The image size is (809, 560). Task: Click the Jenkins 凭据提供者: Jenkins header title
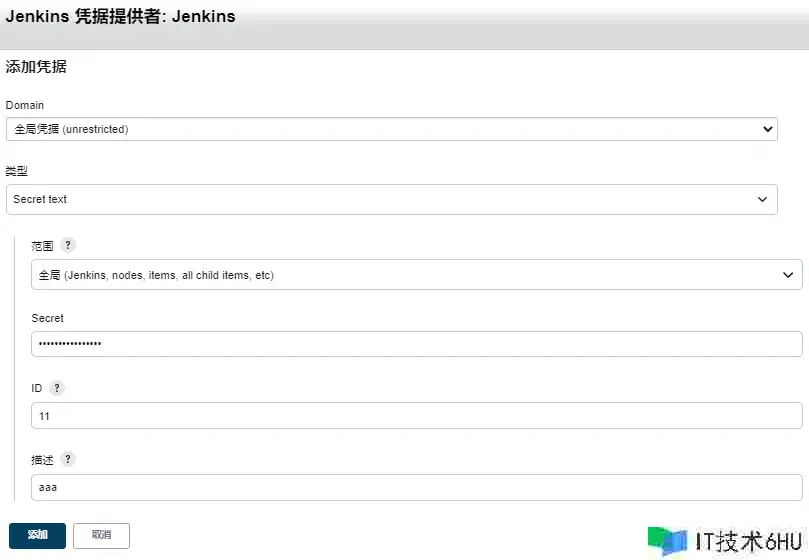(x=121, y=17)
